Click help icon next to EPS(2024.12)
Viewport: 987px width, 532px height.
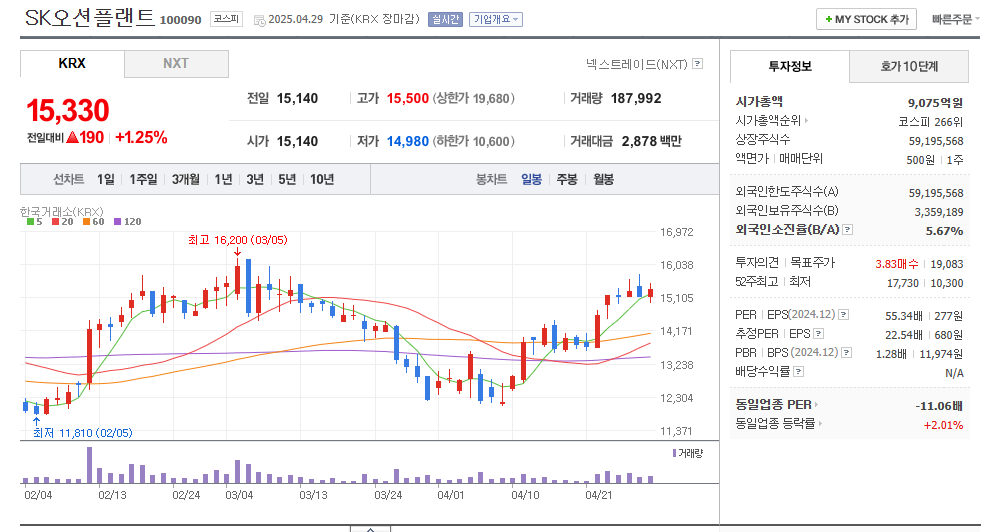[843, 314]
